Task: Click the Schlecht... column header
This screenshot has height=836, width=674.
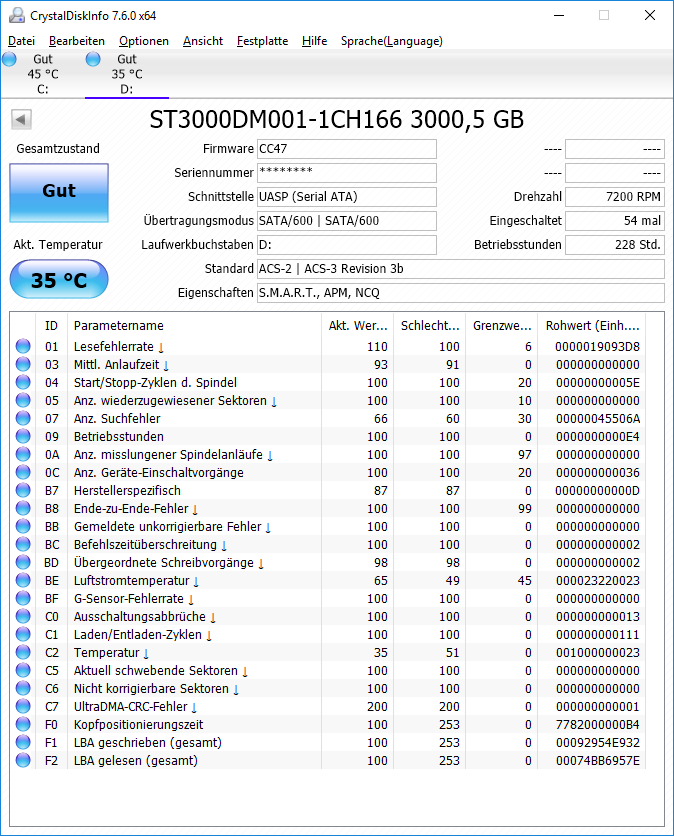Action: click(430, 326)
